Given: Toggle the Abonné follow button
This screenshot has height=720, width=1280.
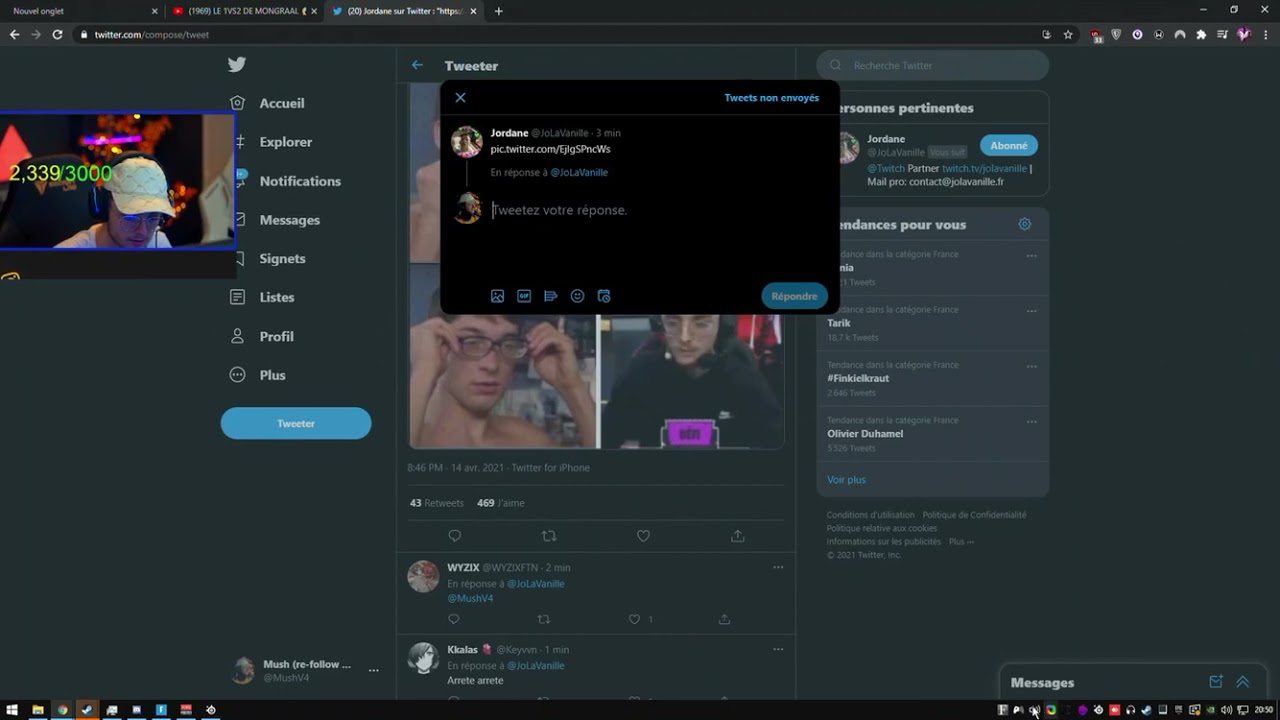Looking at the screenshot, I should [x=1008, y=145].
